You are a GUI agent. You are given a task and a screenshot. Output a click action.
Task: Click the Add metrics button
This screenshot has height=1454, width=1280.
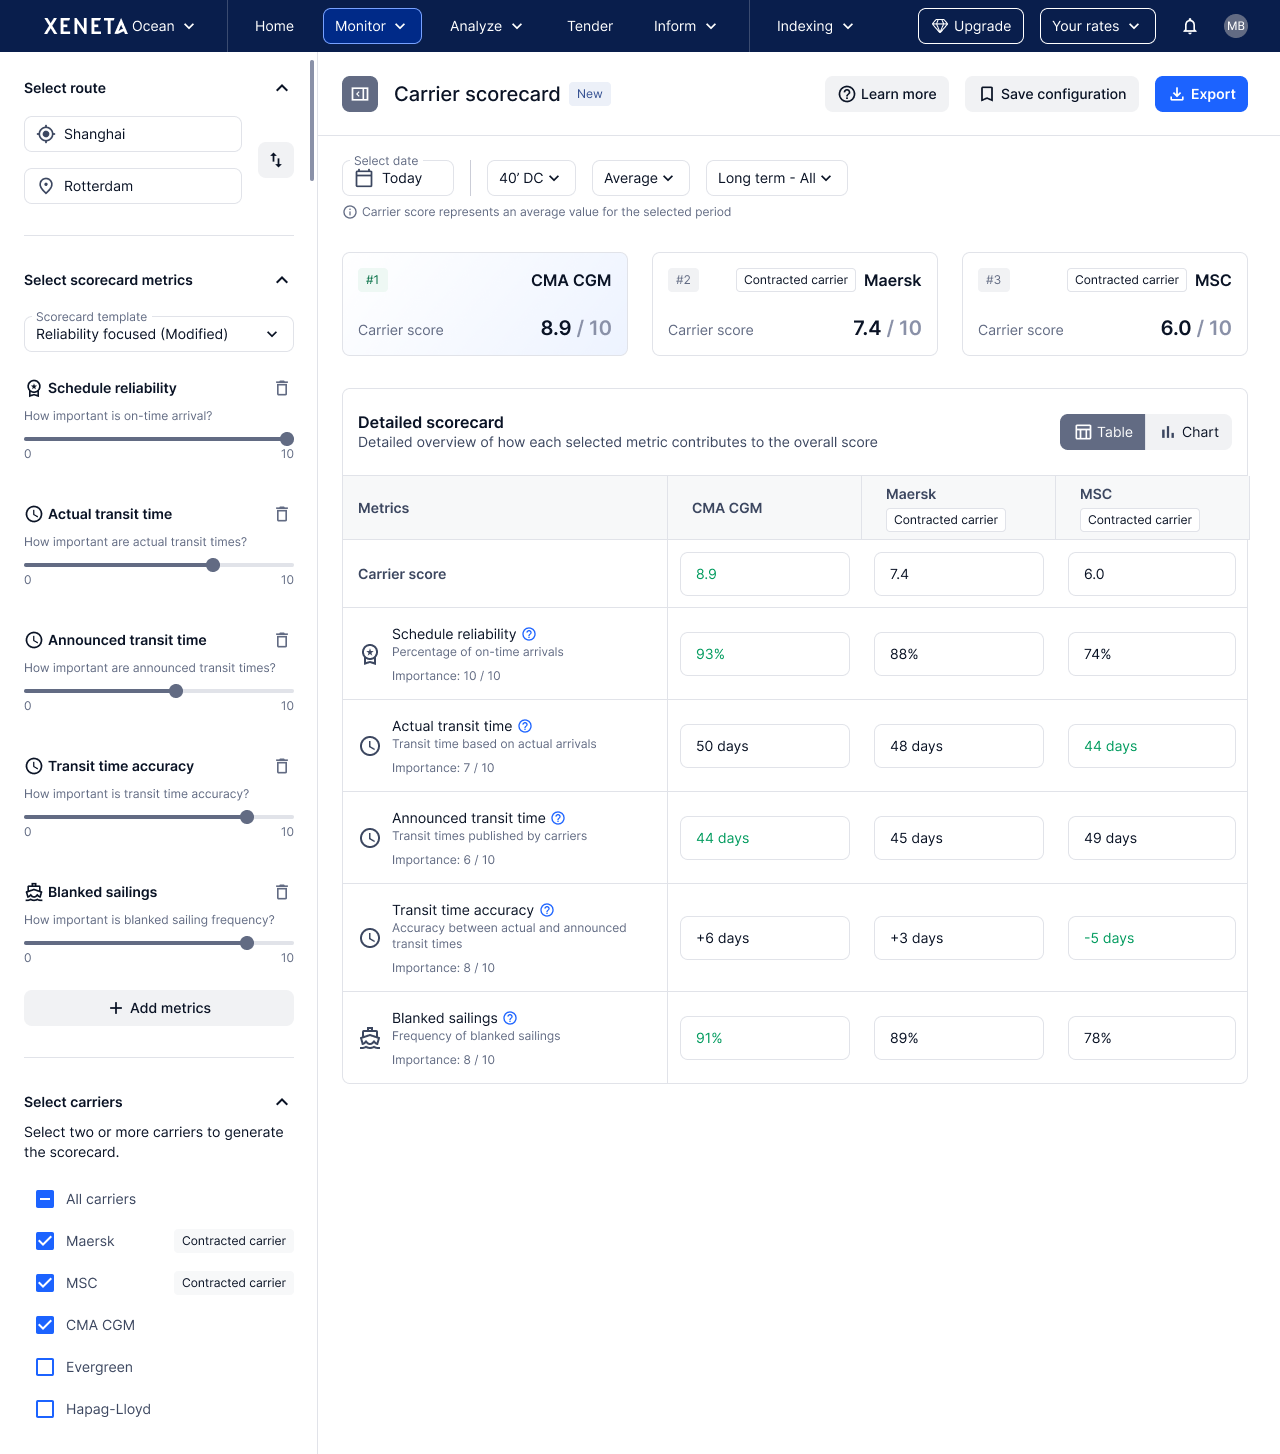point(159,1008)
